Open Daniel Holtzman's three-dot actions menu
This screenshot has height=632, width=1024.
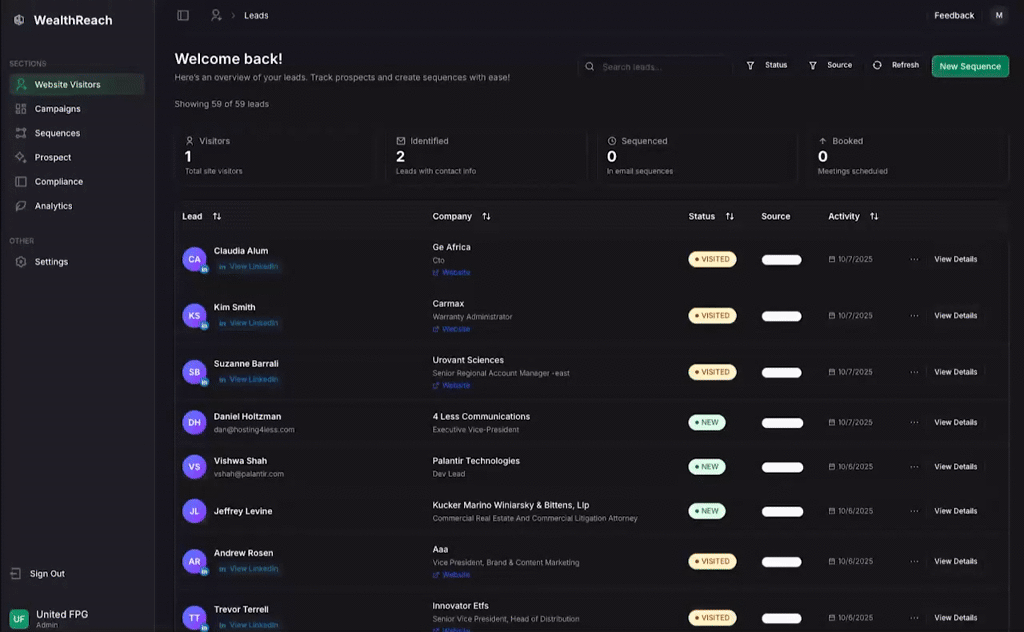click(x=914, y=422)
